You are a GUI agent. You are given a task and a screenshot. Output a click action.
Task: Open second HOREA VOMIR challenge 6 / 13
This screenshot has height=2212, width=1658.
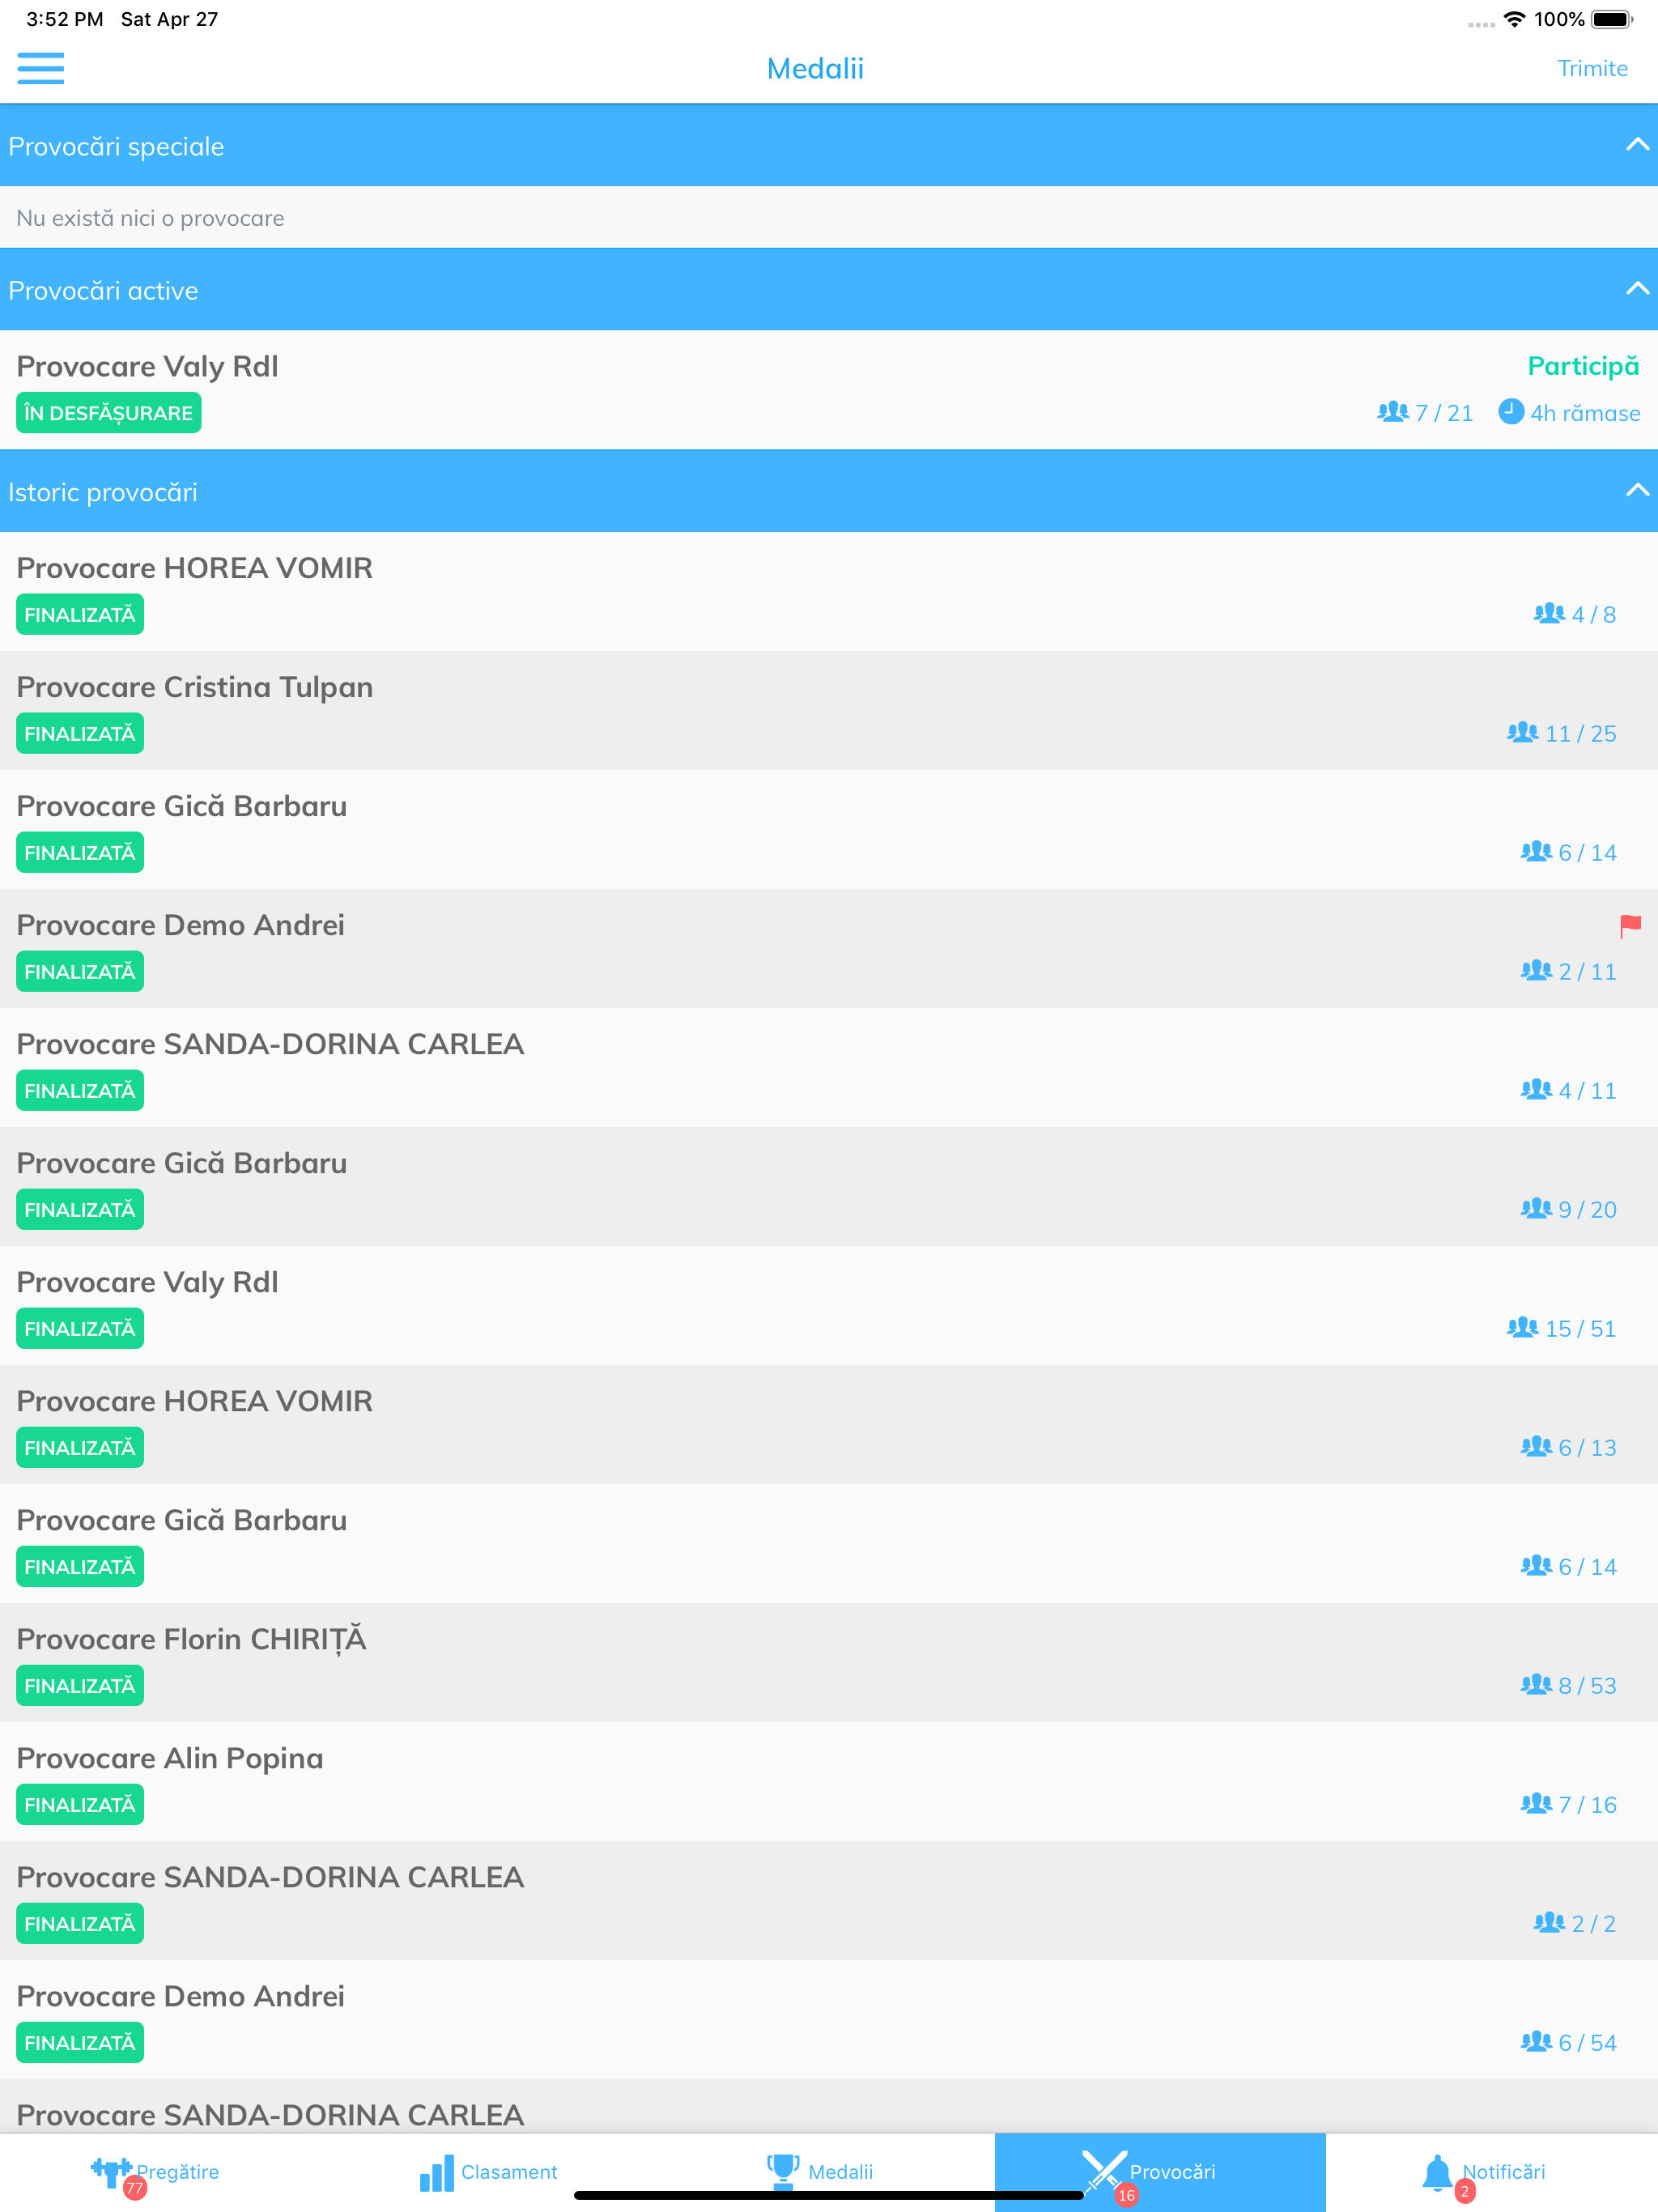[x=829, y=1424]
